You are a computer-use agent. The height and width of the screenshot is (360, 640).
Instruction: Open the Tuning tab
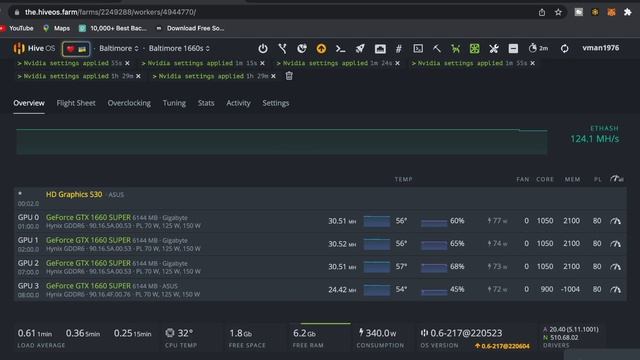[174, 103]
